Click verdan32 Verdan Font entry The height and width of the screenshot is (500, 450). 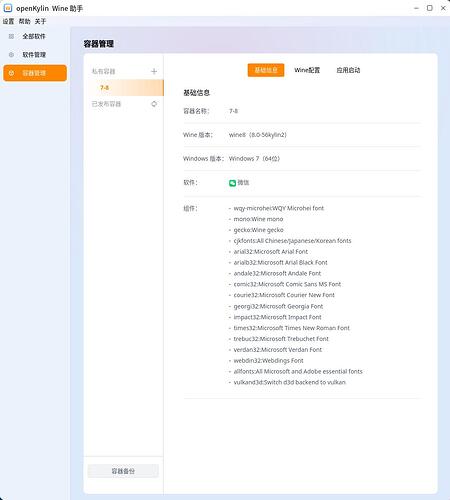pos(278,350)
